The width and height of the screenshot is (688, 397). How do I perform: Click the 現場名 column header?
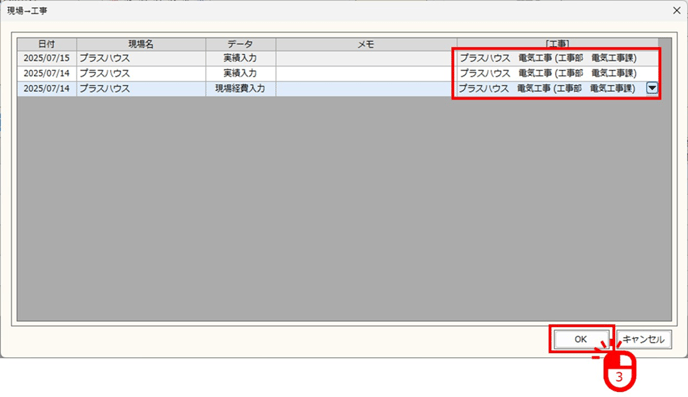[x=141, y=44]
